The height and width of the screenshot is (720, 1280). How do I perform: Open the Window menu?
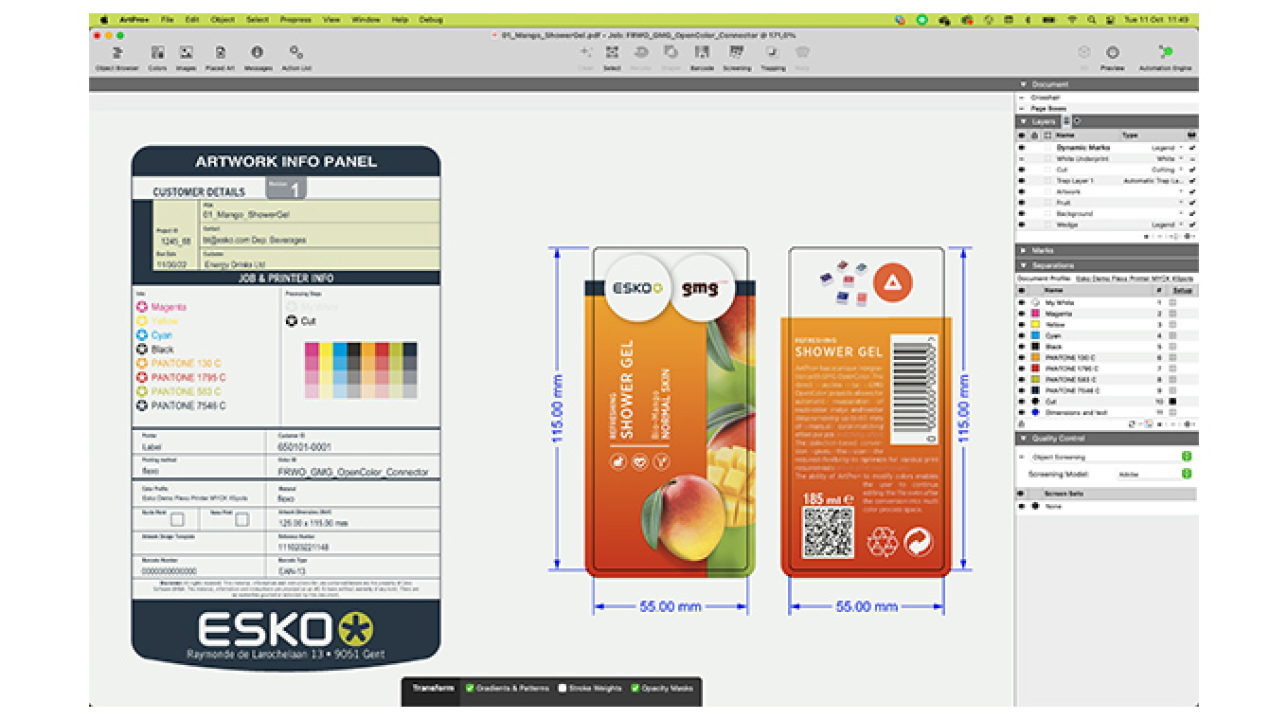tap(366, 19)
